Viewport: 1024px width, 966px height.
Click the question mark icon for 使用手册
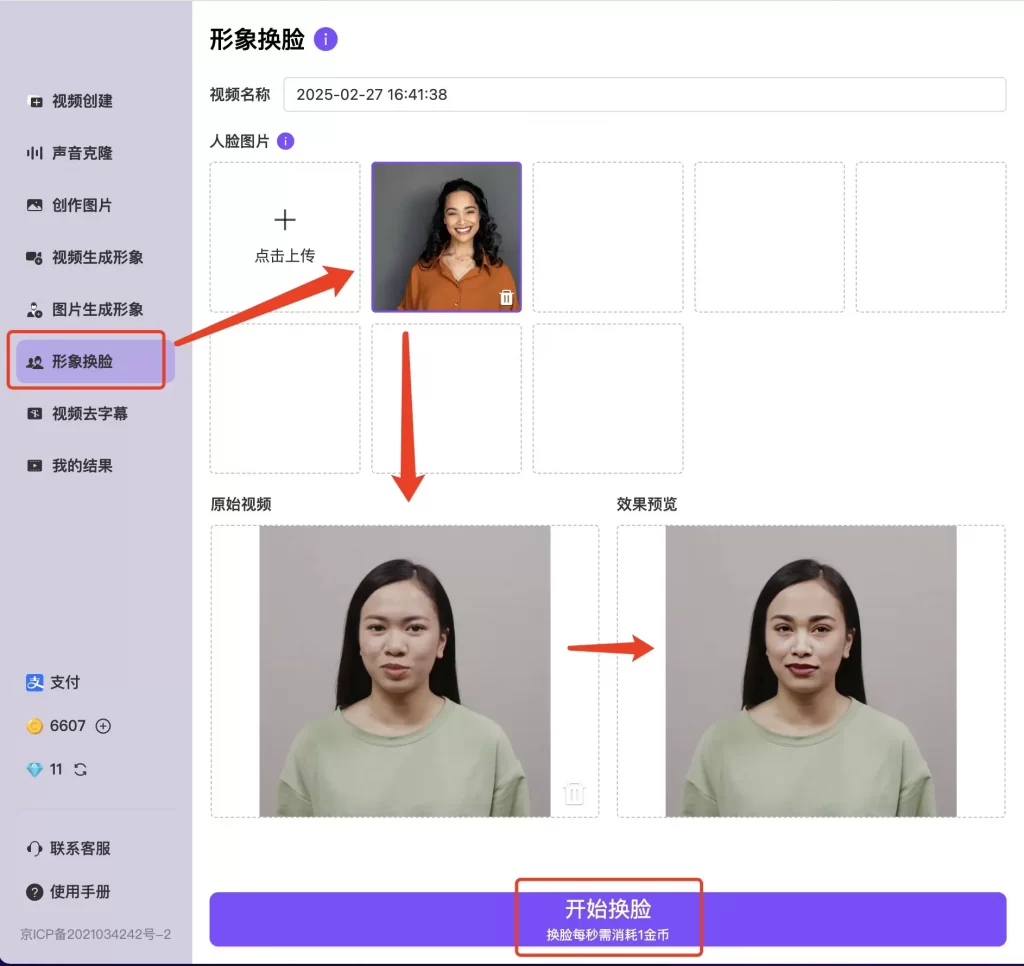coord(35,892)
